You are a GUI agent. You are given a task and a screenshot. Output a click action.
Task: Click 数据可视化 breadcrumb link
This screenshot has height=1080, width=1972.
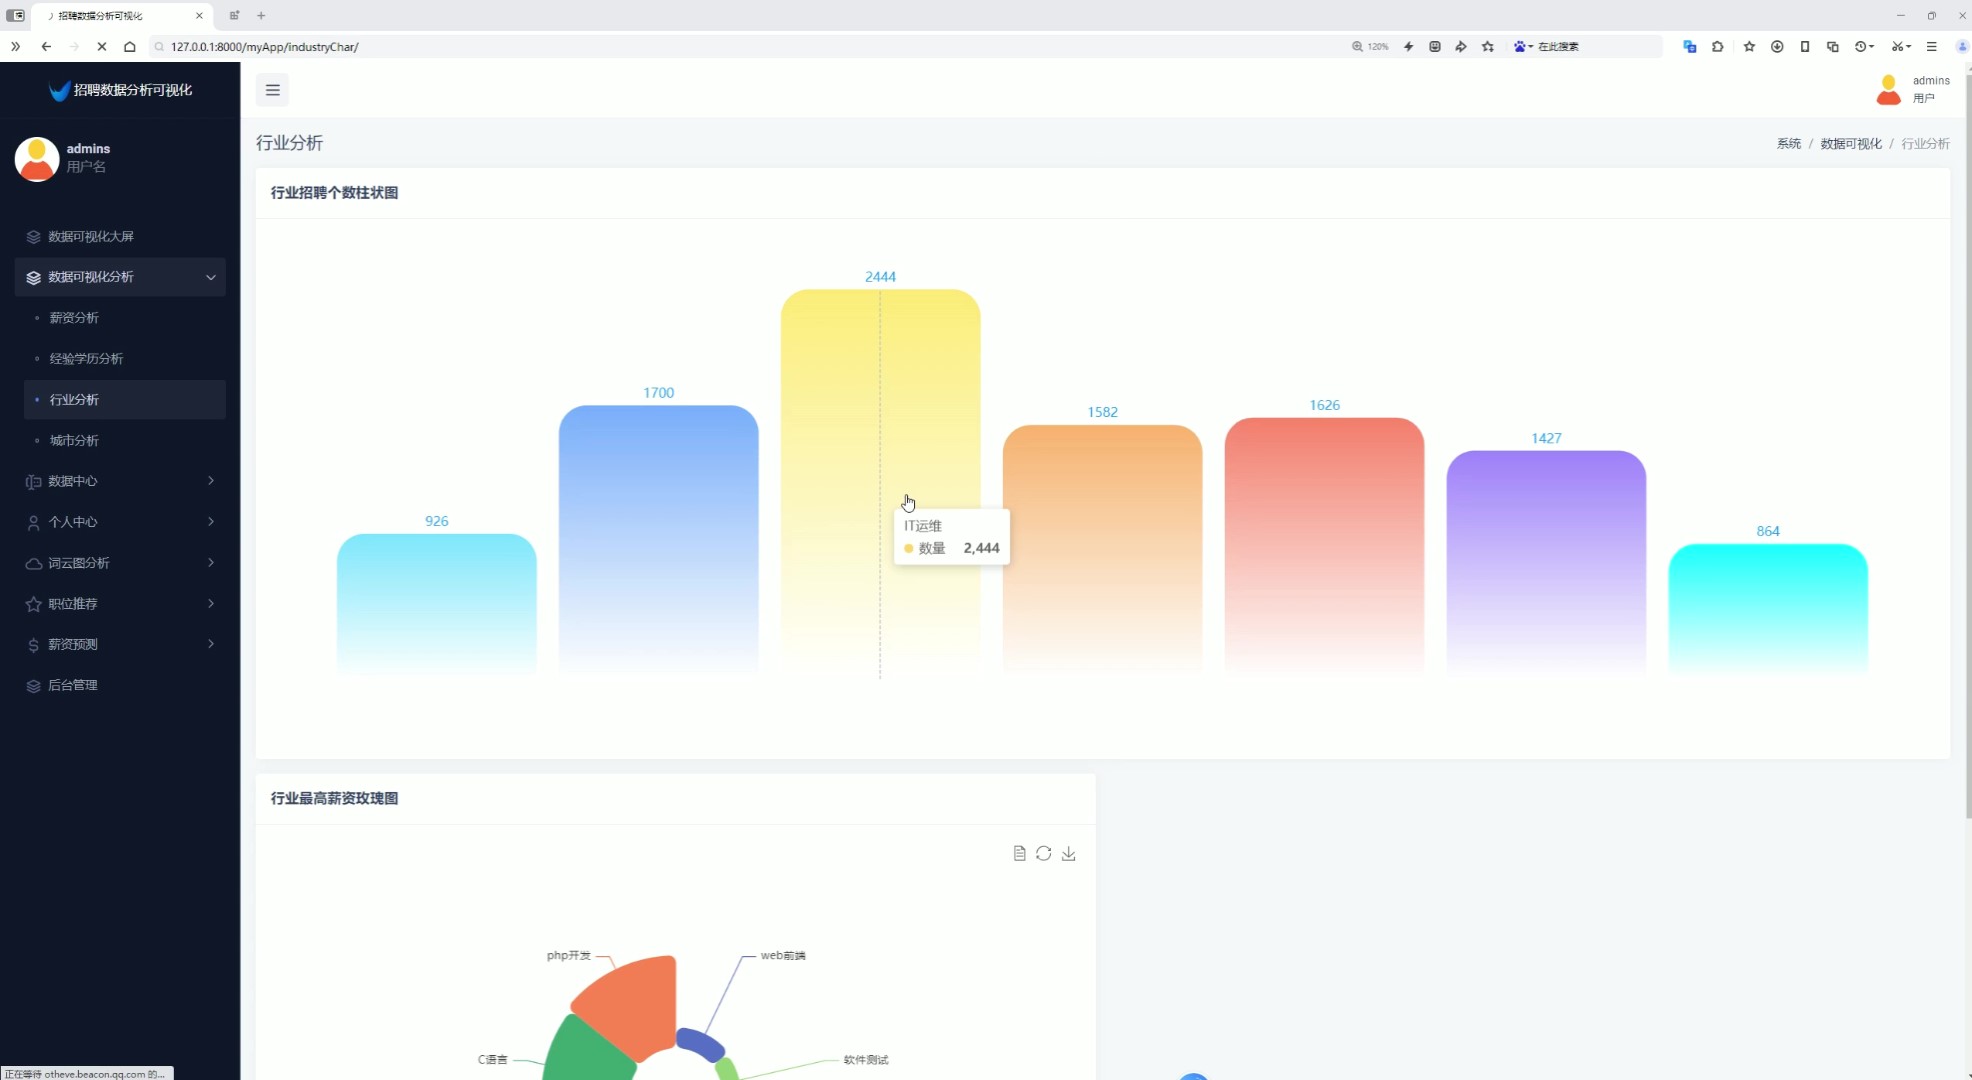click(1850, 144)
